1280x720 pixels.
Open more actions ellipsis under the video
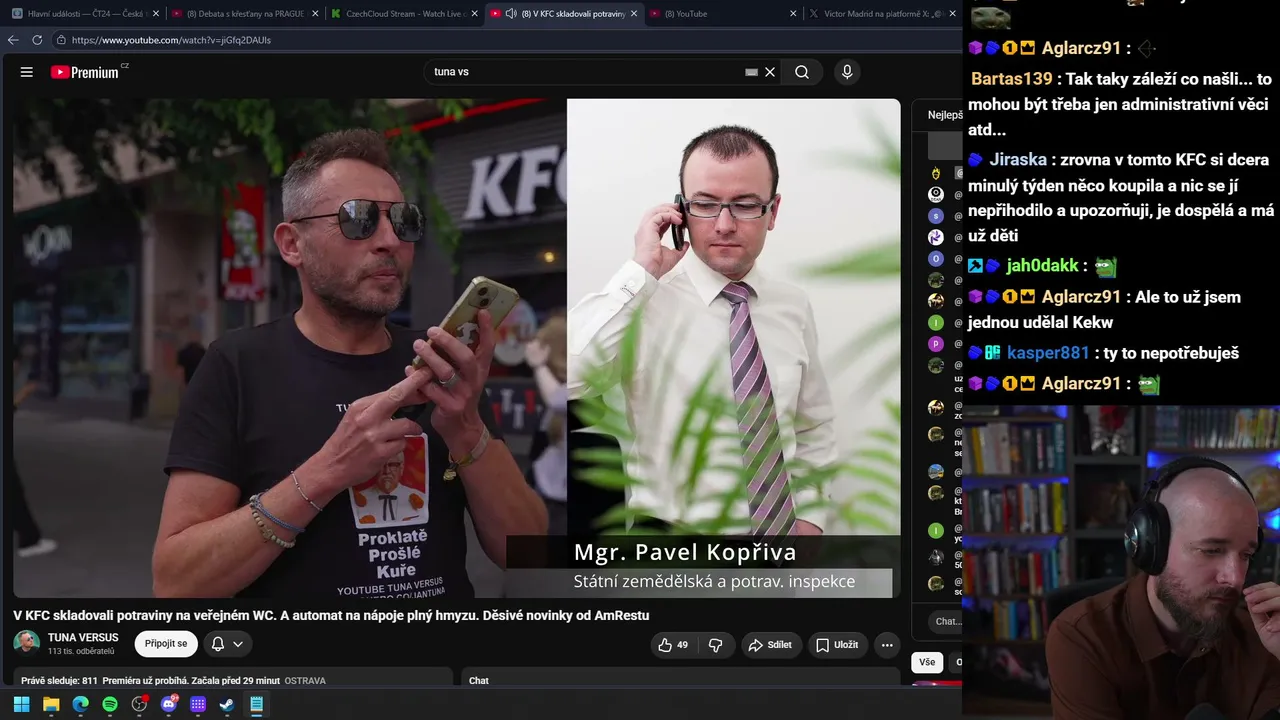click(887, 645)
